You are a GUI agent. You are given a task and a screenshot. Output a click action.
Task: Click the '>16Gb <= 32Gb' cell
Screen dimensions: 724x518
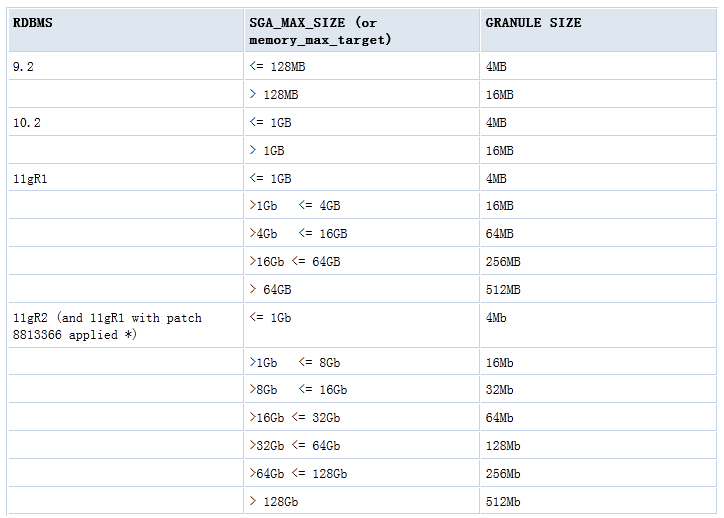point(295,418)
